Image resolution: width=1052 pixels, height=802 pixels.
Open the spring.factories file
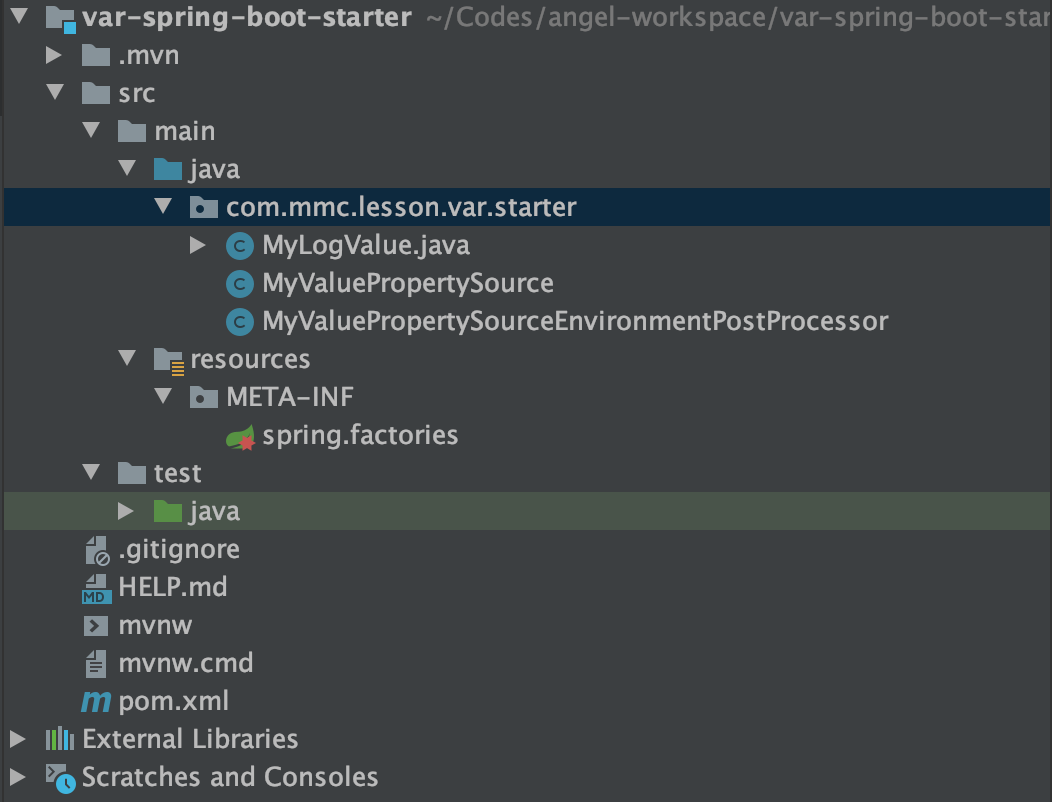(360, 436)
